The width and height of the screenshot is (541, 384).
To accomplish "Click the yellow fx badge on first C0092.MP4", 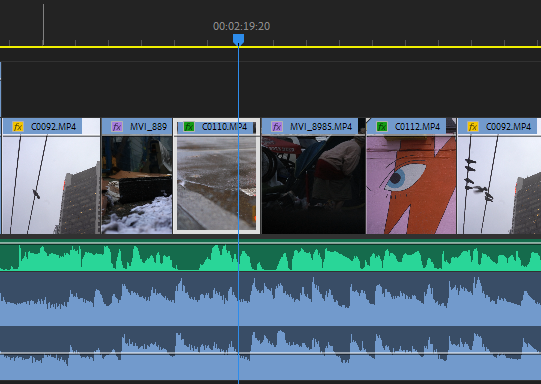I will tap(18, 127).
